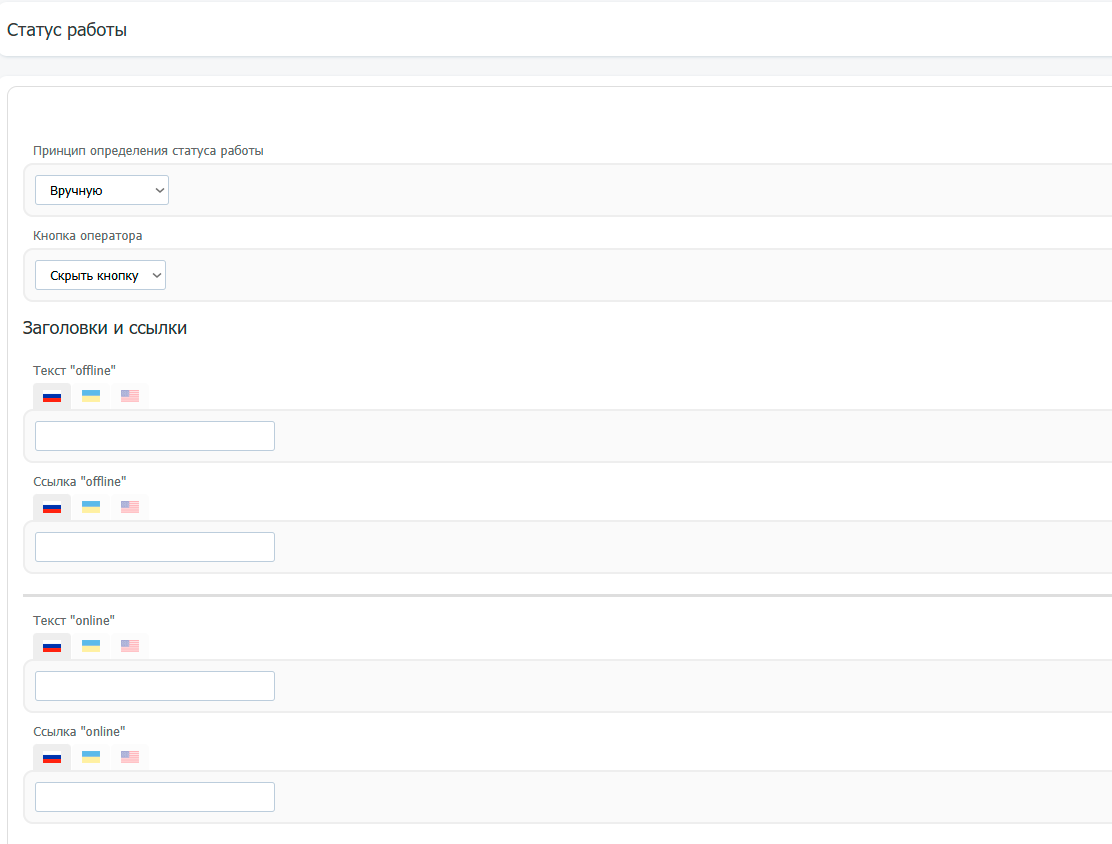Click into the Ссылка "offline" input field

pyautogui.click(x=155, y=547)
